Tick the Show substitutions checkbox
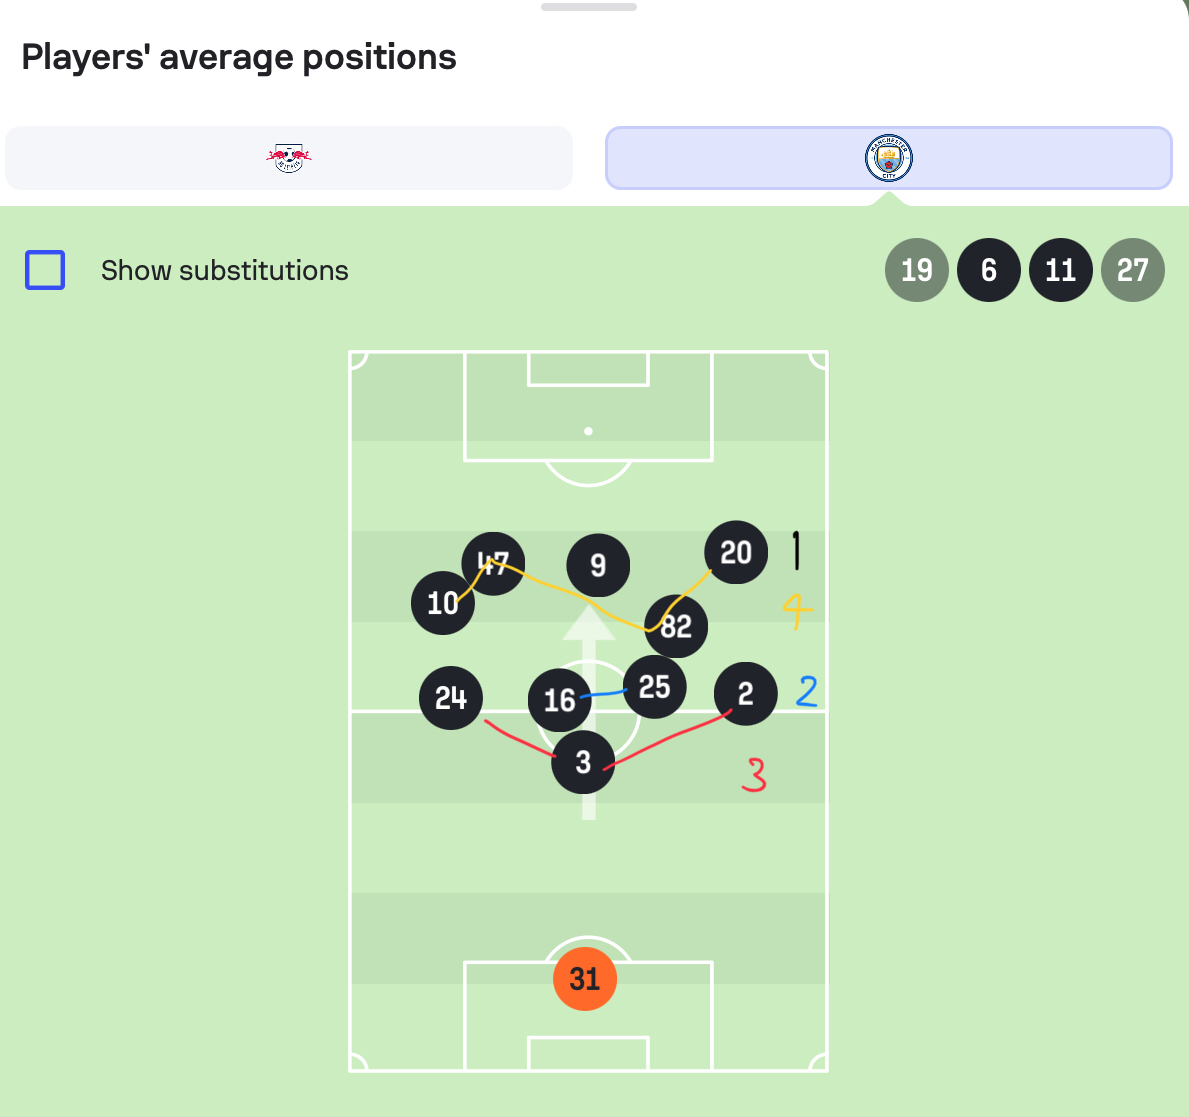The height and width of the screenshot is (1117, 1189). pos(45,270)
